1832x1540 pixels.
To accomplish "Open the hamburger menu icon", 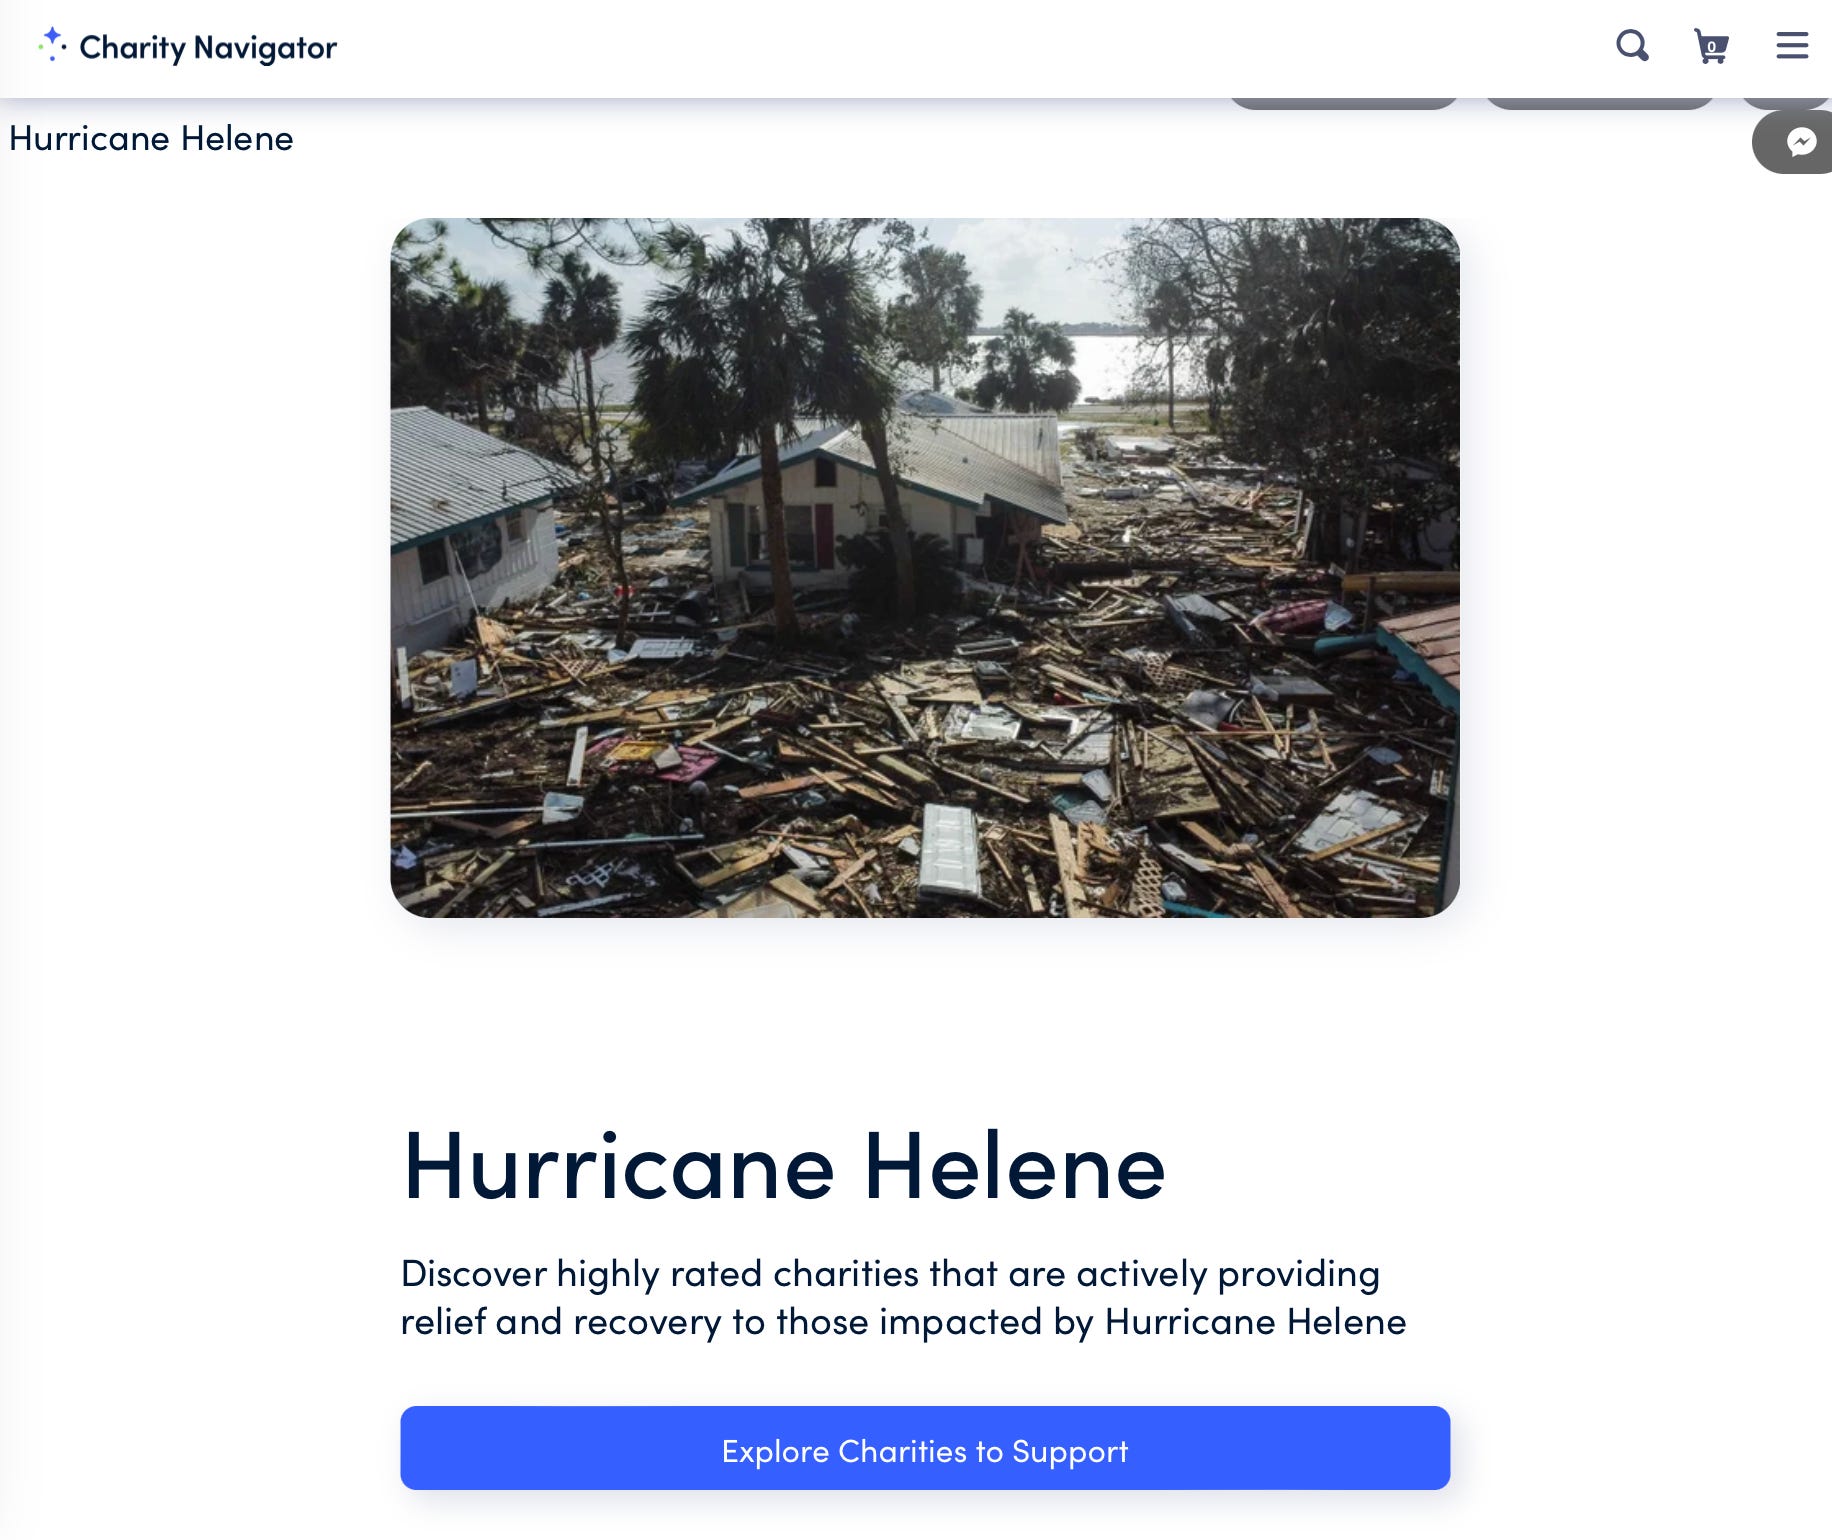I will point(1792,45).
